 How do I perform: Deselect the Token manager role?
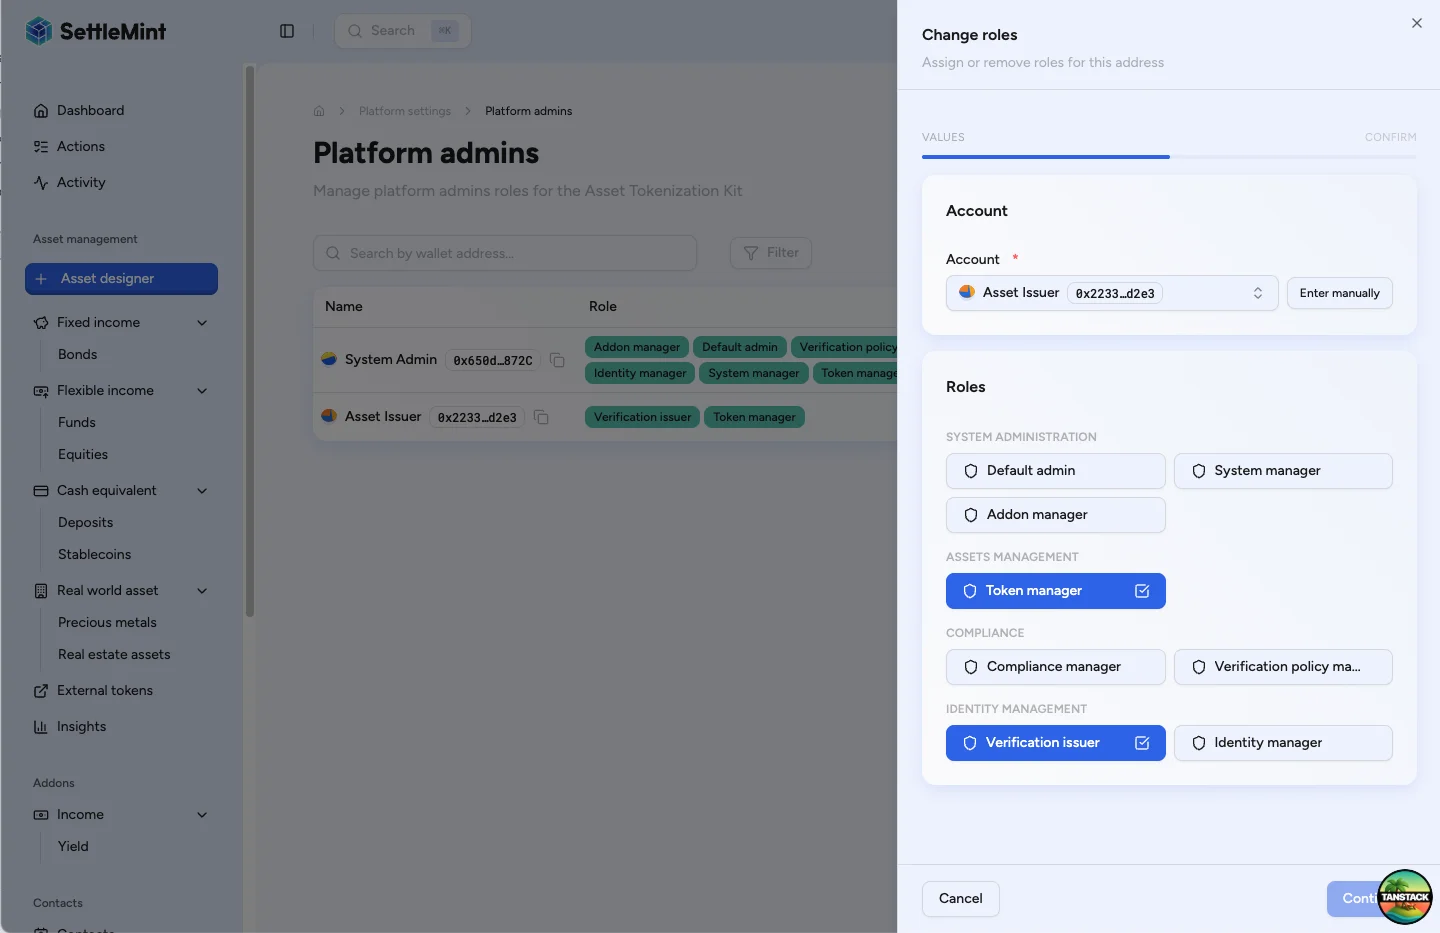coord(1055,591)
